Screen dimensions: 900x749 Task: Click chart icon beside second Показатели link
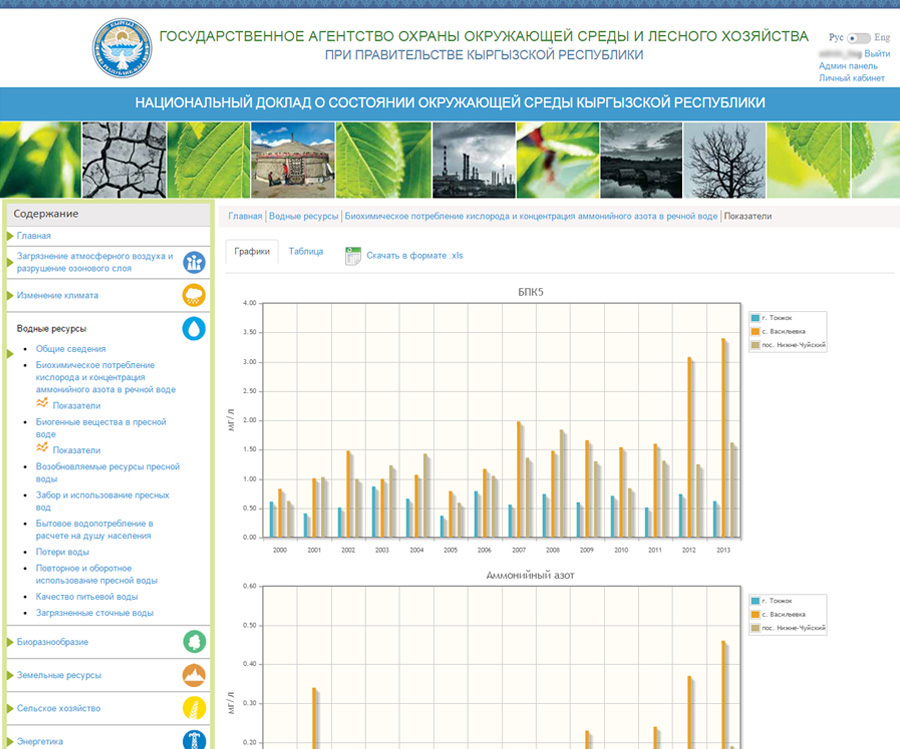tap(42, 448)
